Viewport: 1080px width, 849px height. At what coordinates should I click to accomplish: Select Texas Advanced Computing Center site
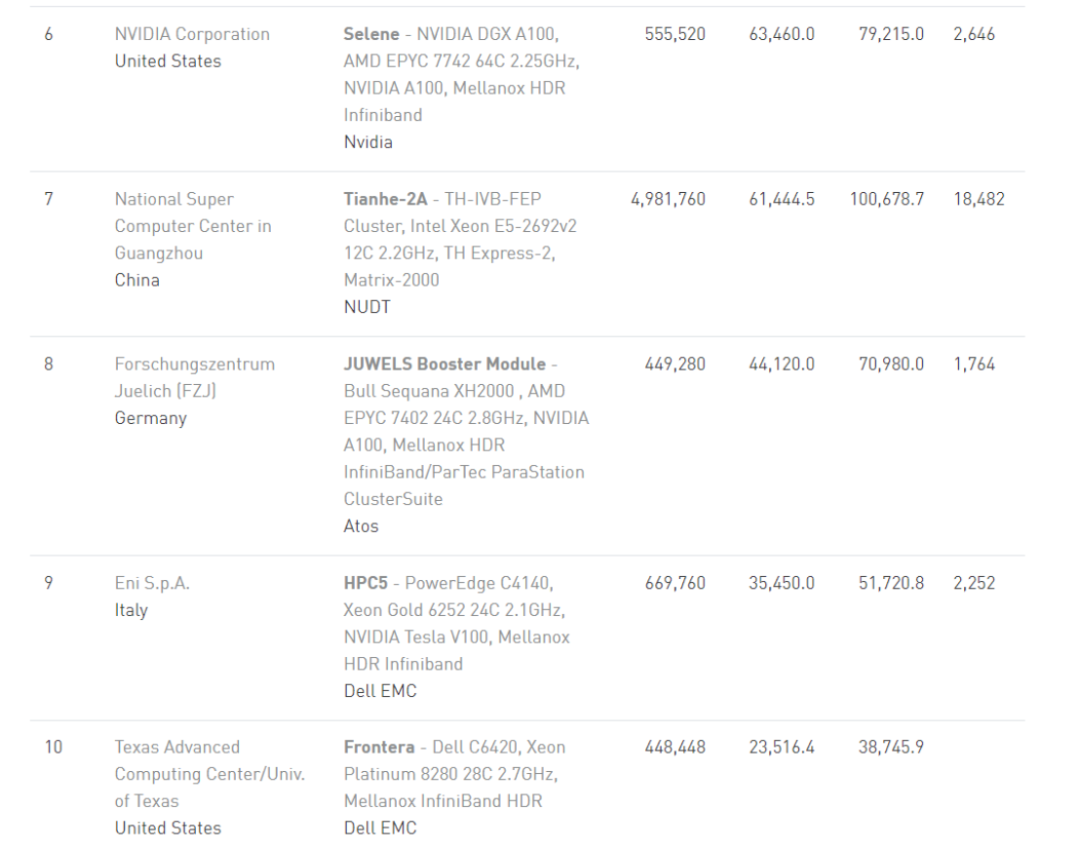(x=209, y=774)
